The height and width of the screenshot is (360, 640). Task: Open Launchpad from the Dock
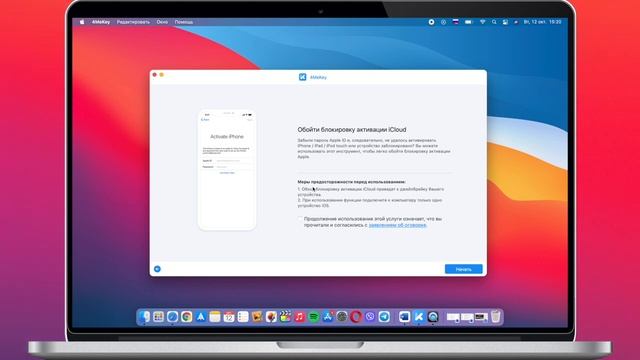(158, 316)
